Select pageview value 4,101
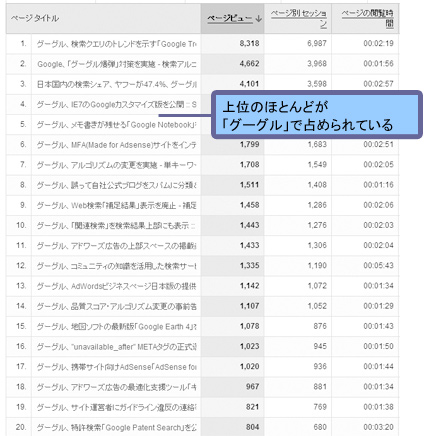 (249, 84)
